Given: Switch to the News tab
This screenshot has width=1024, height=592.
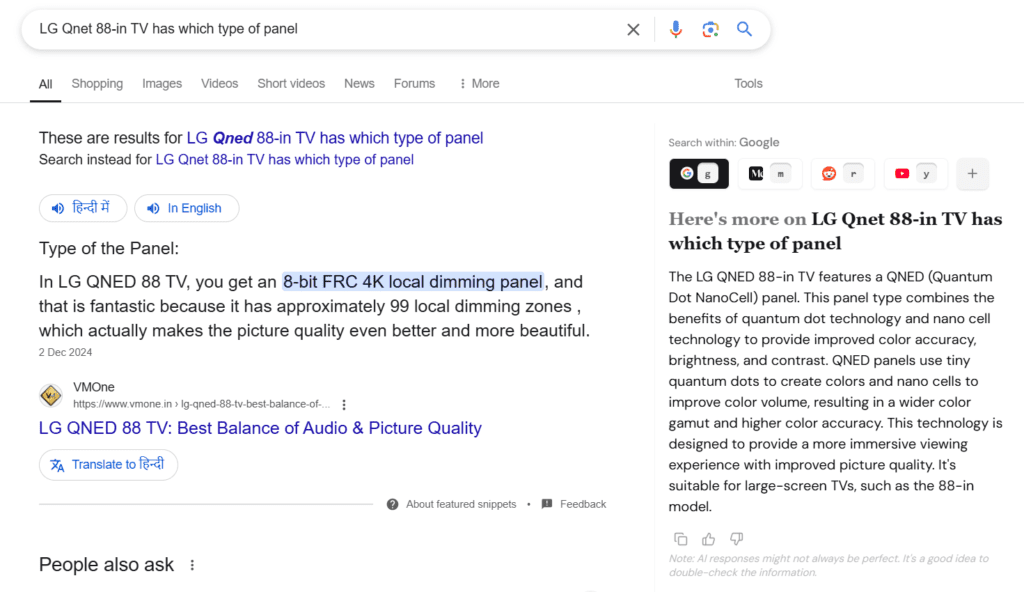Looking at the screenshot, I should click(359, 83).
